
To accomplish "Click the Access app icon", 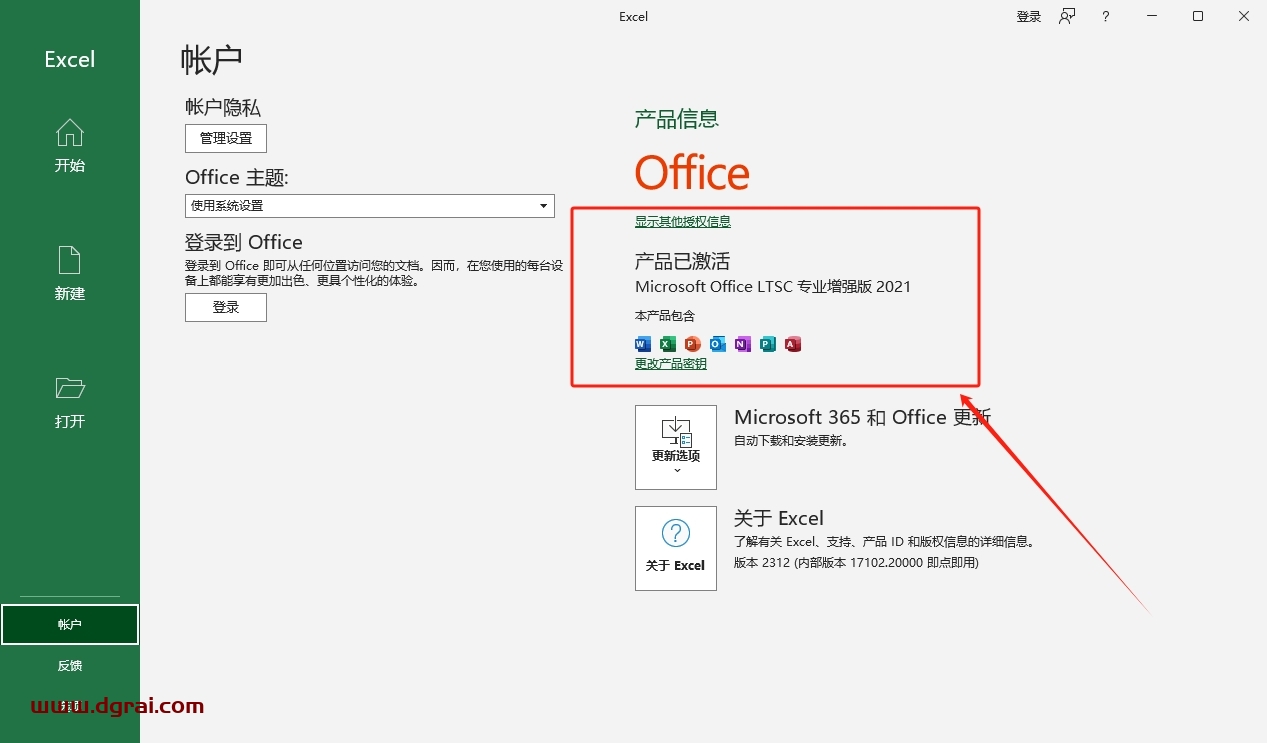I will (x=793, y=344).
